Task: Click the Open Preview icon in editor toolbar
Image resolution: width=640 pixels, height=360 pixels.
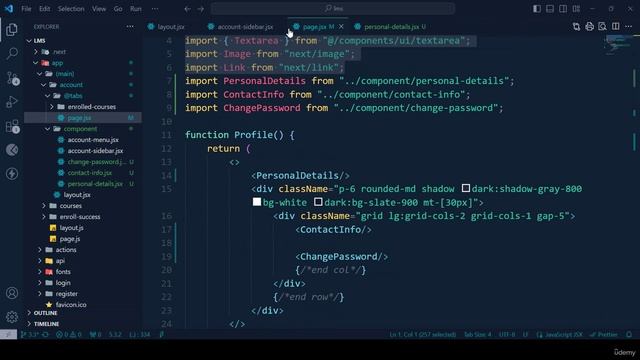Action: click(x=602, y=27)
